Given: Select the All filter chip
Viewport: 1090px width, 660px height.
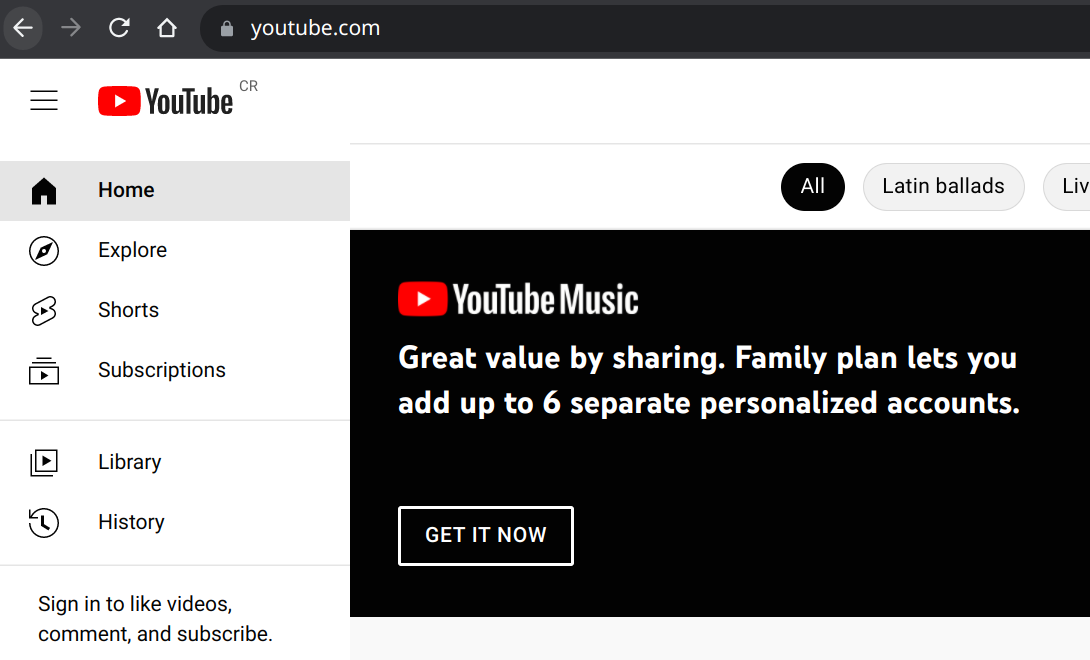Looking at the screenshot, I should coord(813,186).
